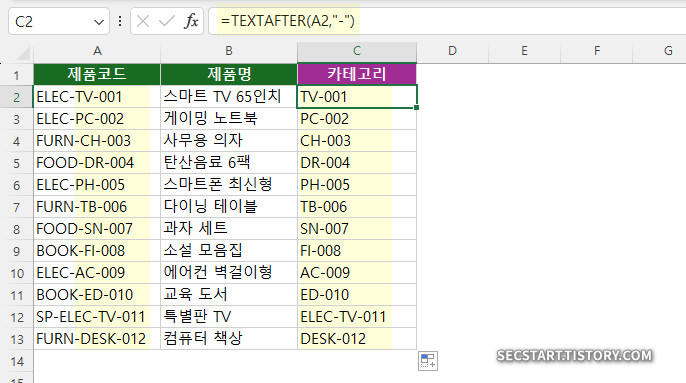Image resolution: width=686 pixels, height=383 pixels.
Task: Select cell 게이밍 노트북
Action: [x=229, y=119]
